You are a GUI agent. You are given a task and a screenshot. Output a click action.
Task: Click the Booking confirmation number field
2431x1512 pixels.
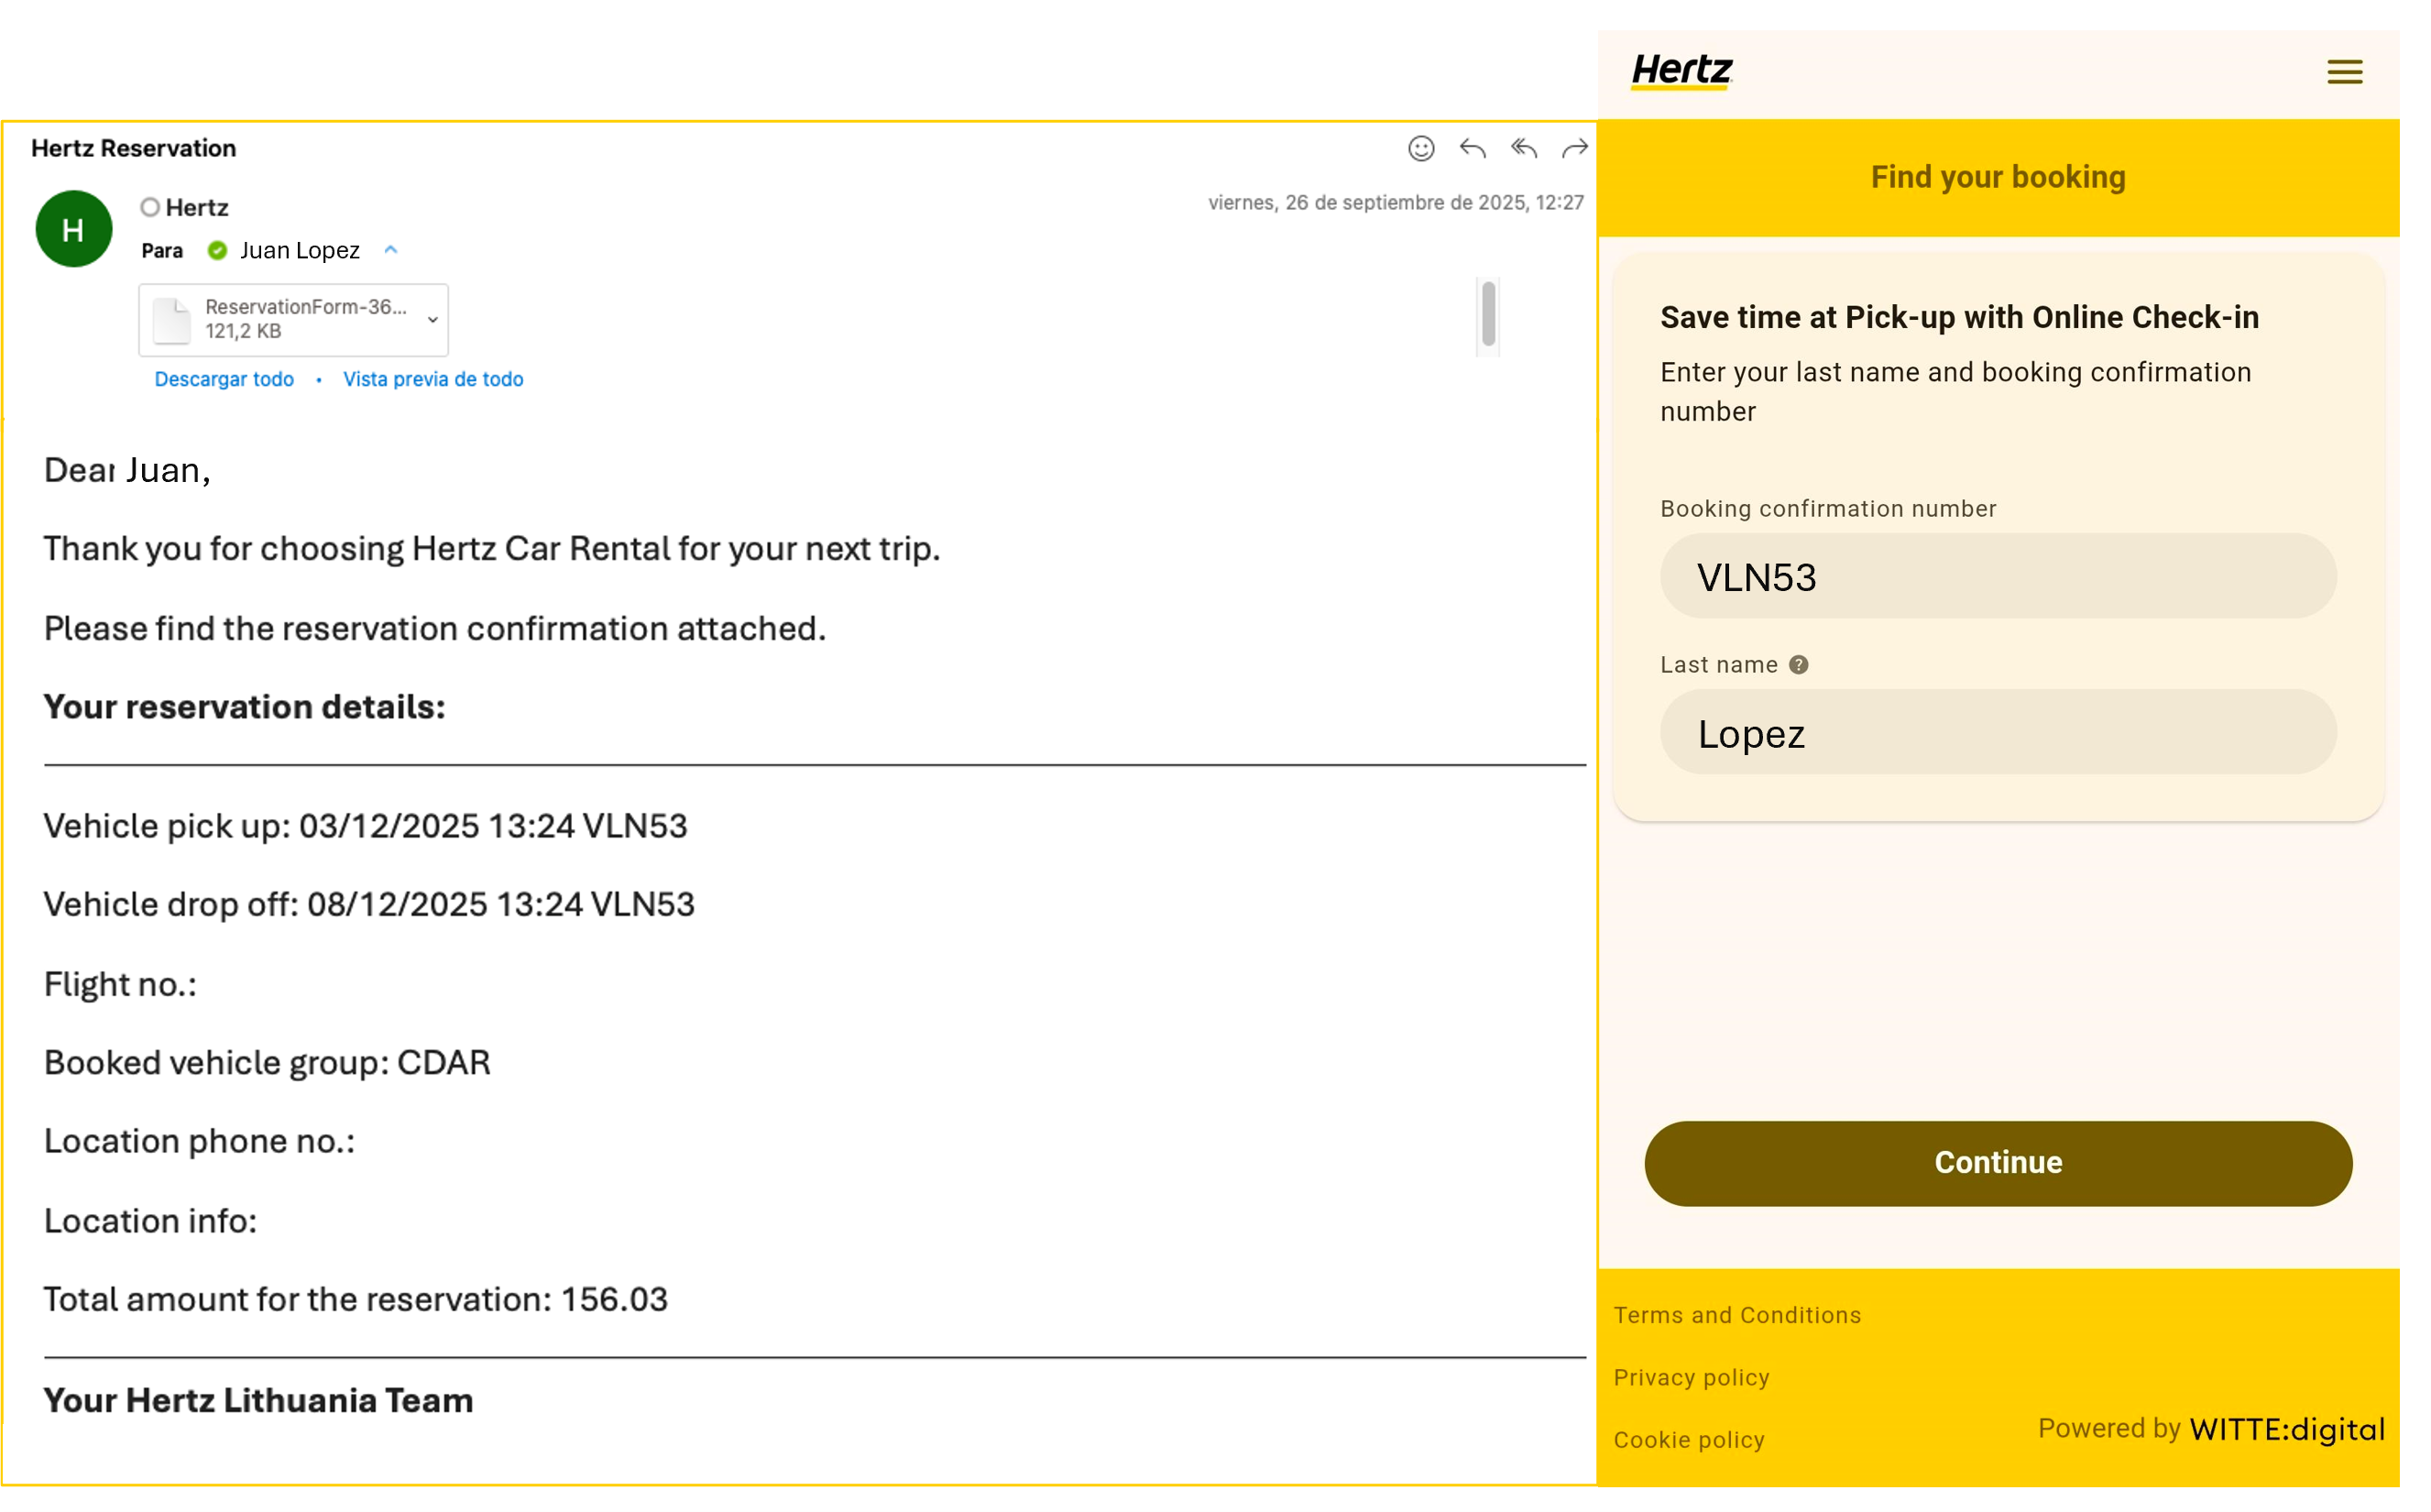pyautogui.click(x=1998, y=576)
